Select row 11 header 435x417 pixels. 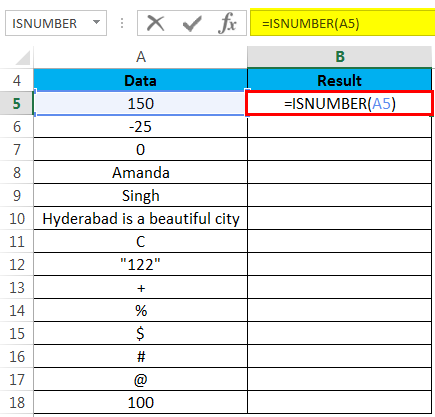(x=17, y=241)
